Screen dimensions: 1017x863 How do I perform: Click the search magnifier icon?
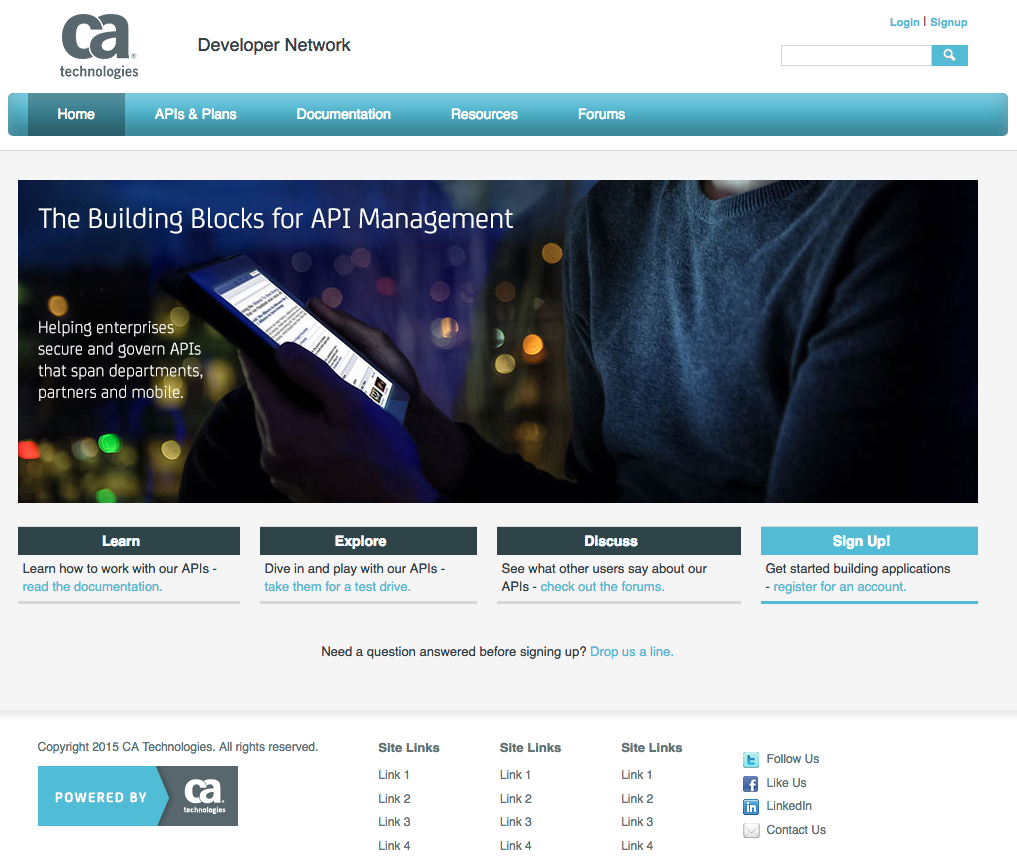tap(948, 55)
